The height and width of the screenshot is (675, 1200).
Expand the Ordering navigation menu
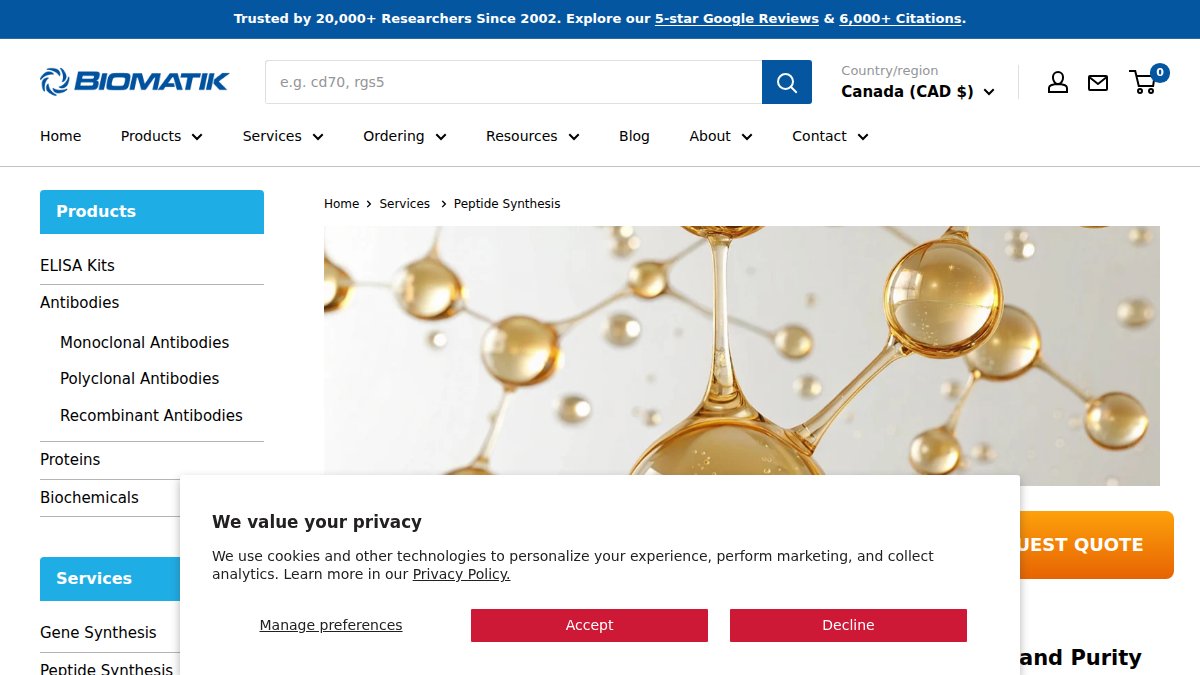[x=405, y=136]
